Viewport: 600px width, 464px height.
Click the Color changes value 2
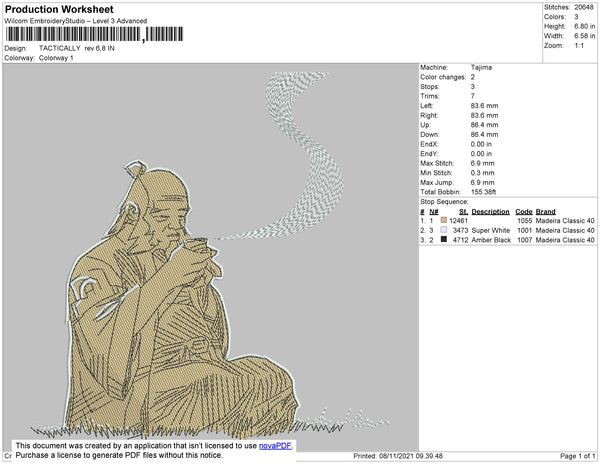coord(473,77)
